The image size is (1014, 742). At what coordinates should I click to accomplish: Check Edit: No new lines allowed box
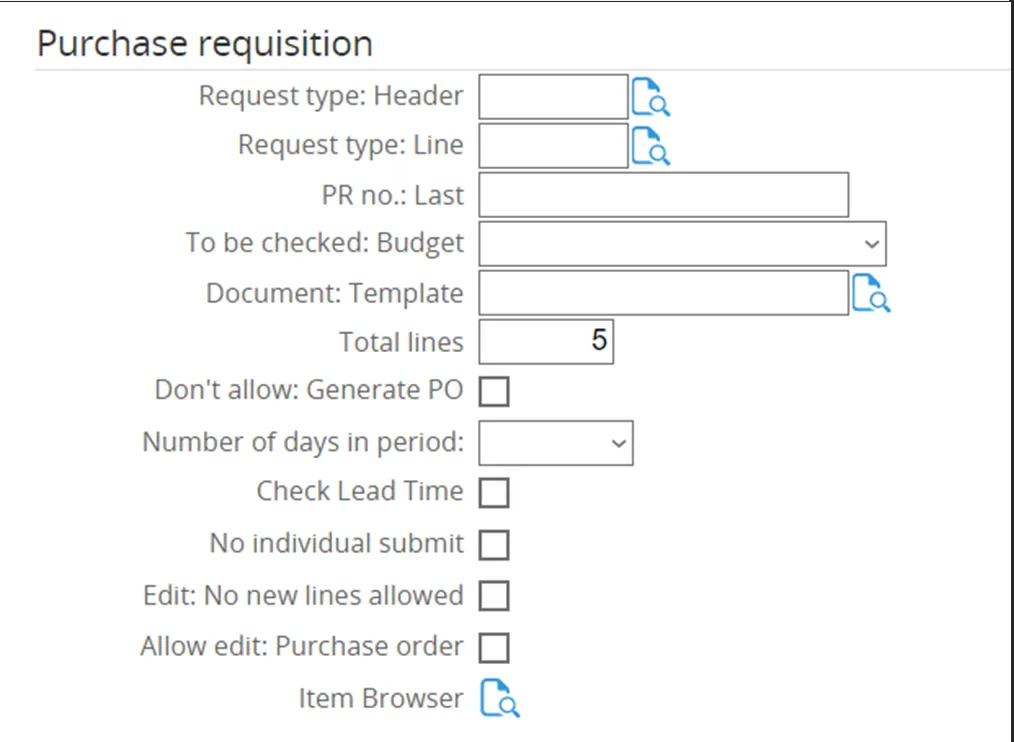pos(494,597)
